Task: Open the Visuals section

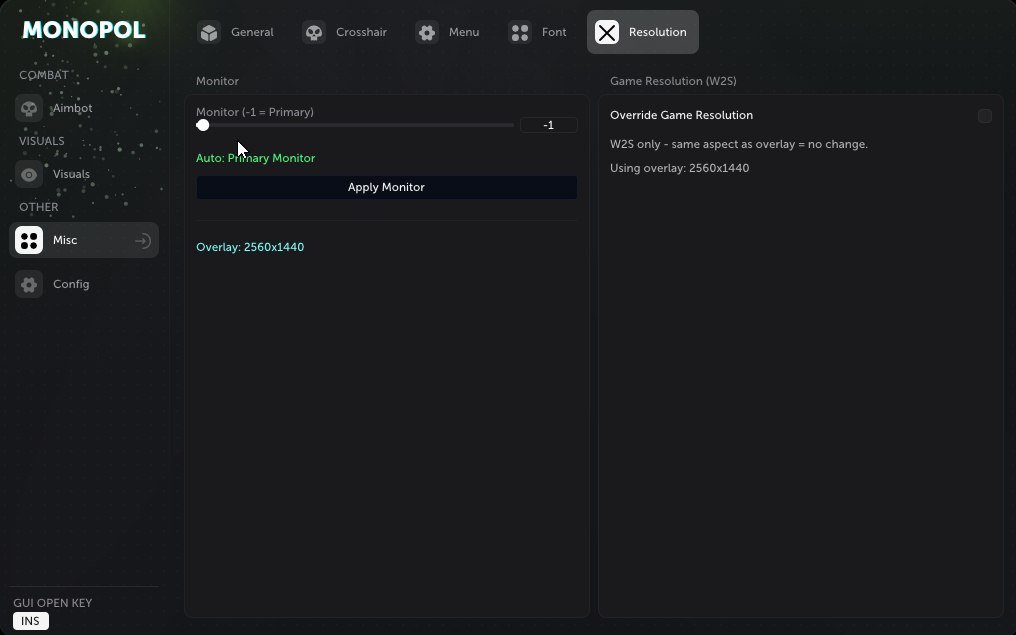Action: click(84, 174)
